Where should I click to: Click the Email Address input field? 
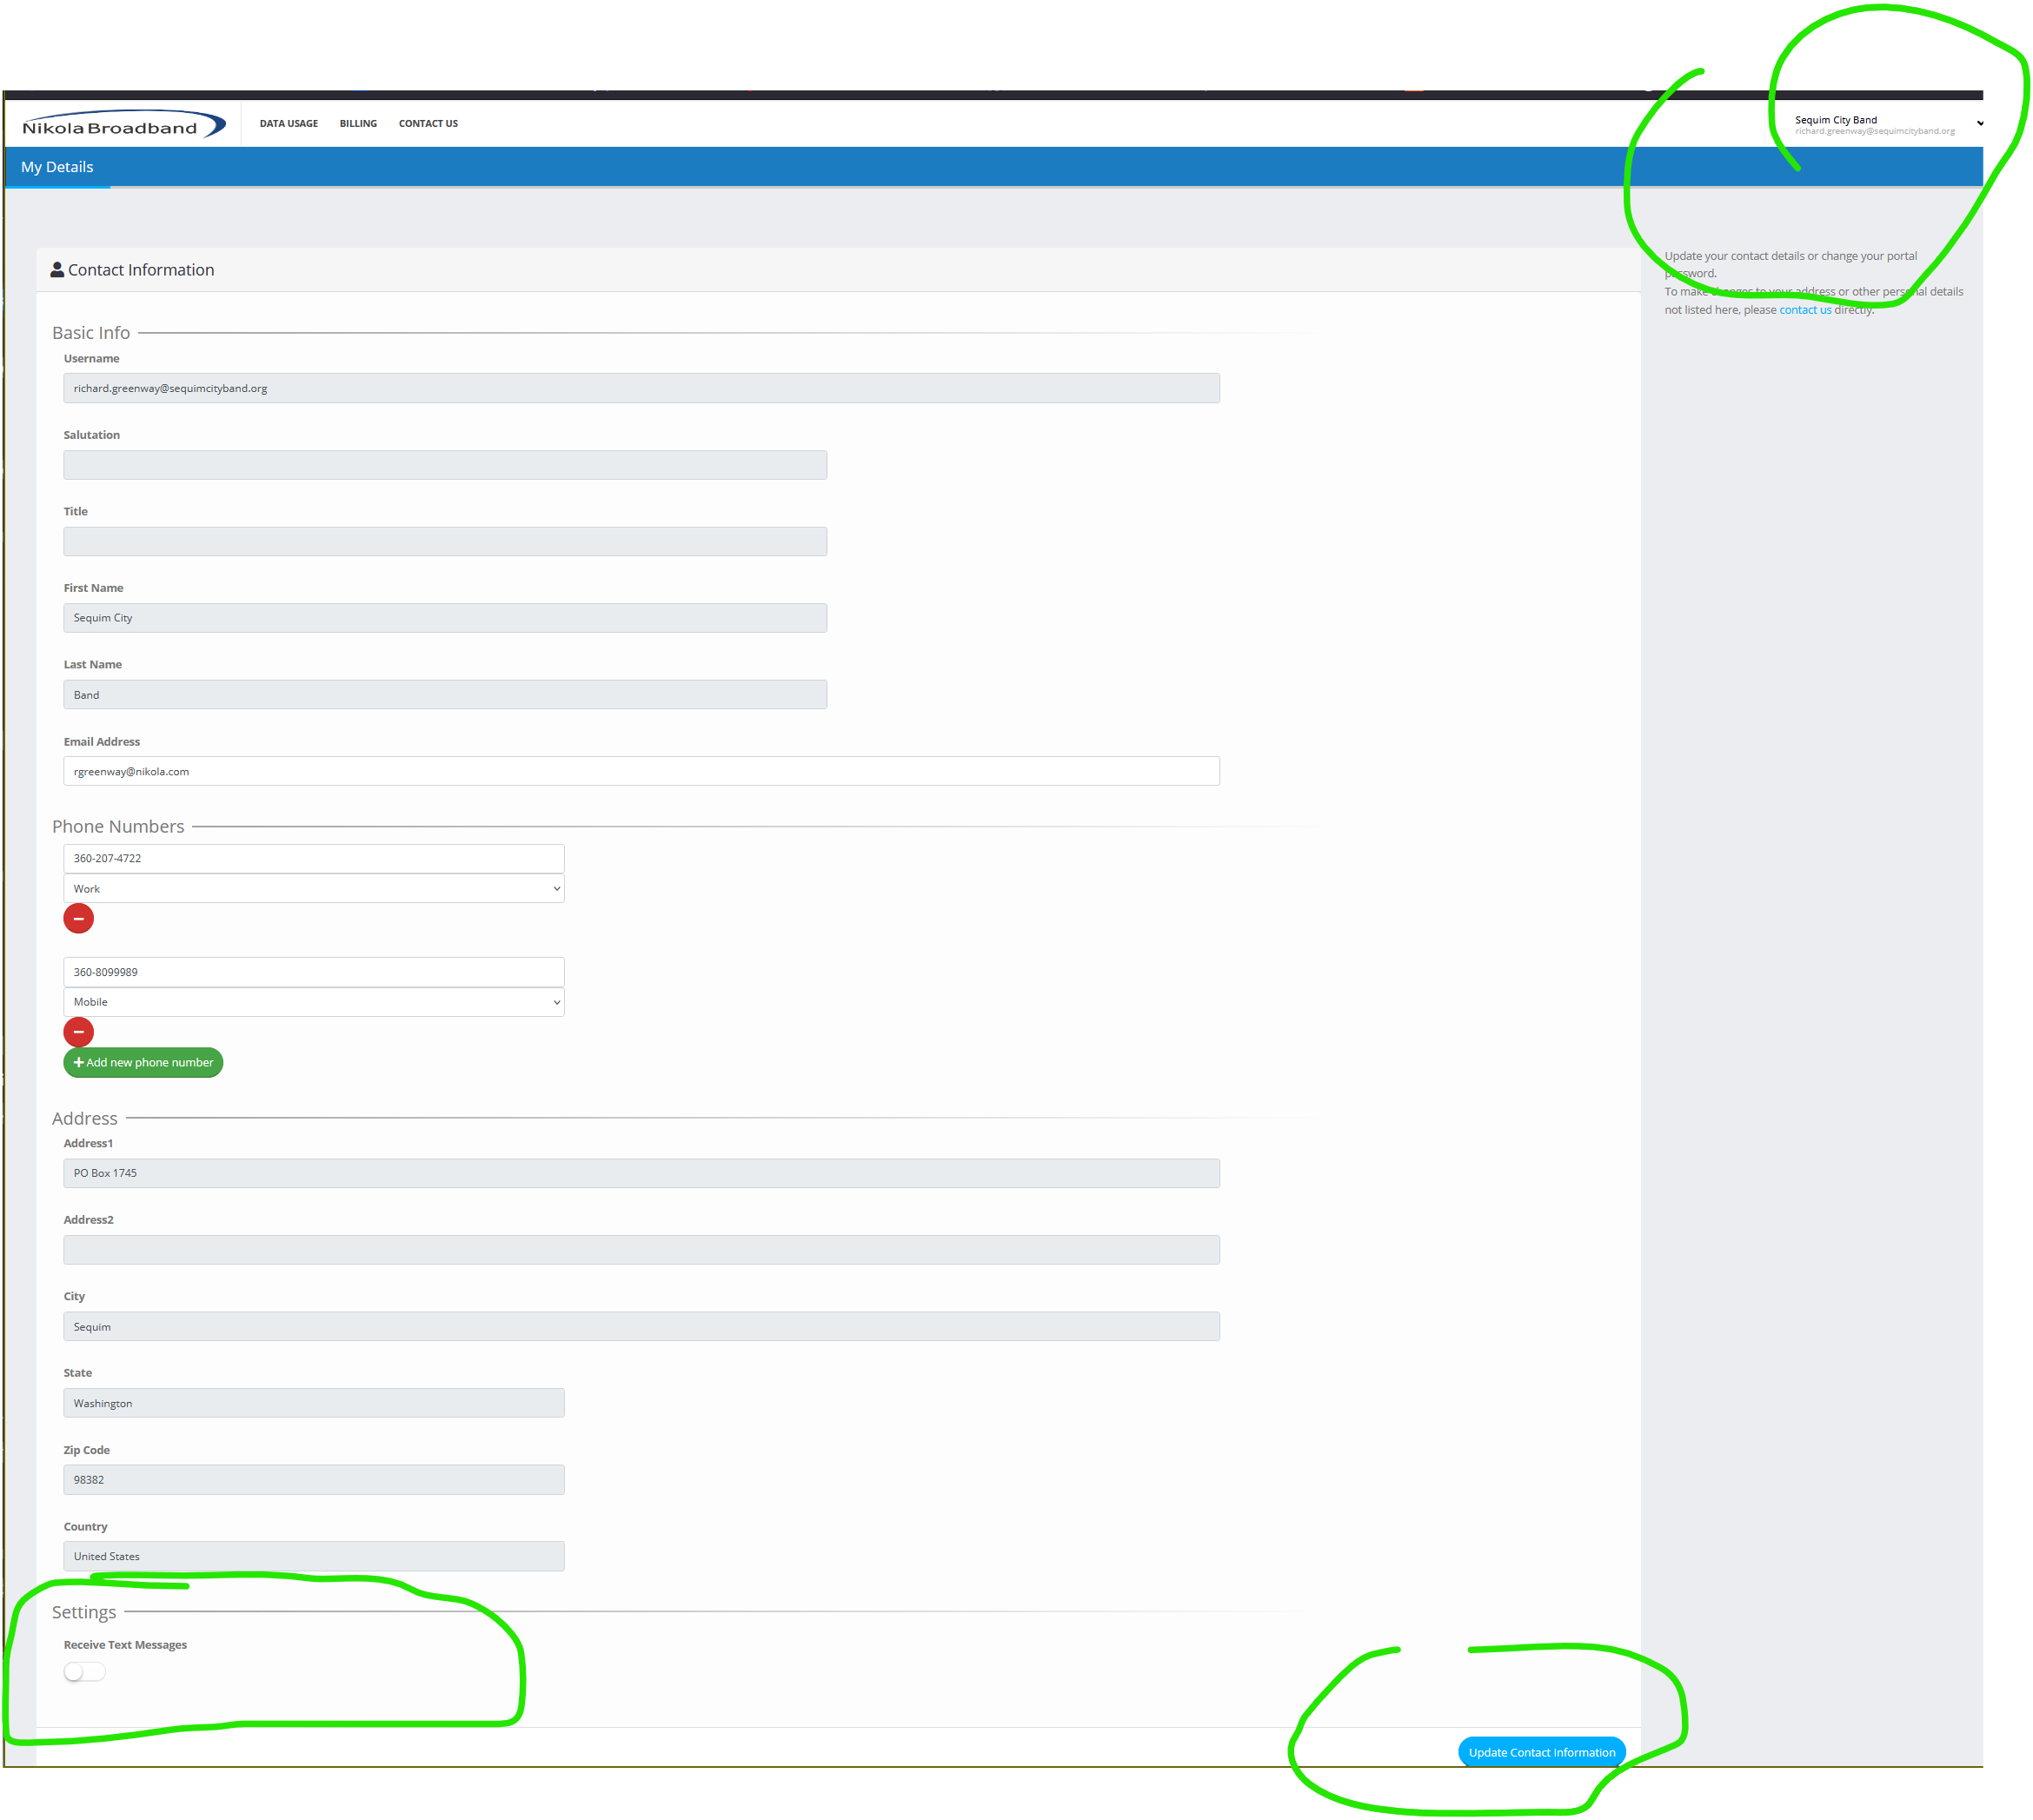tap(640, 771)
